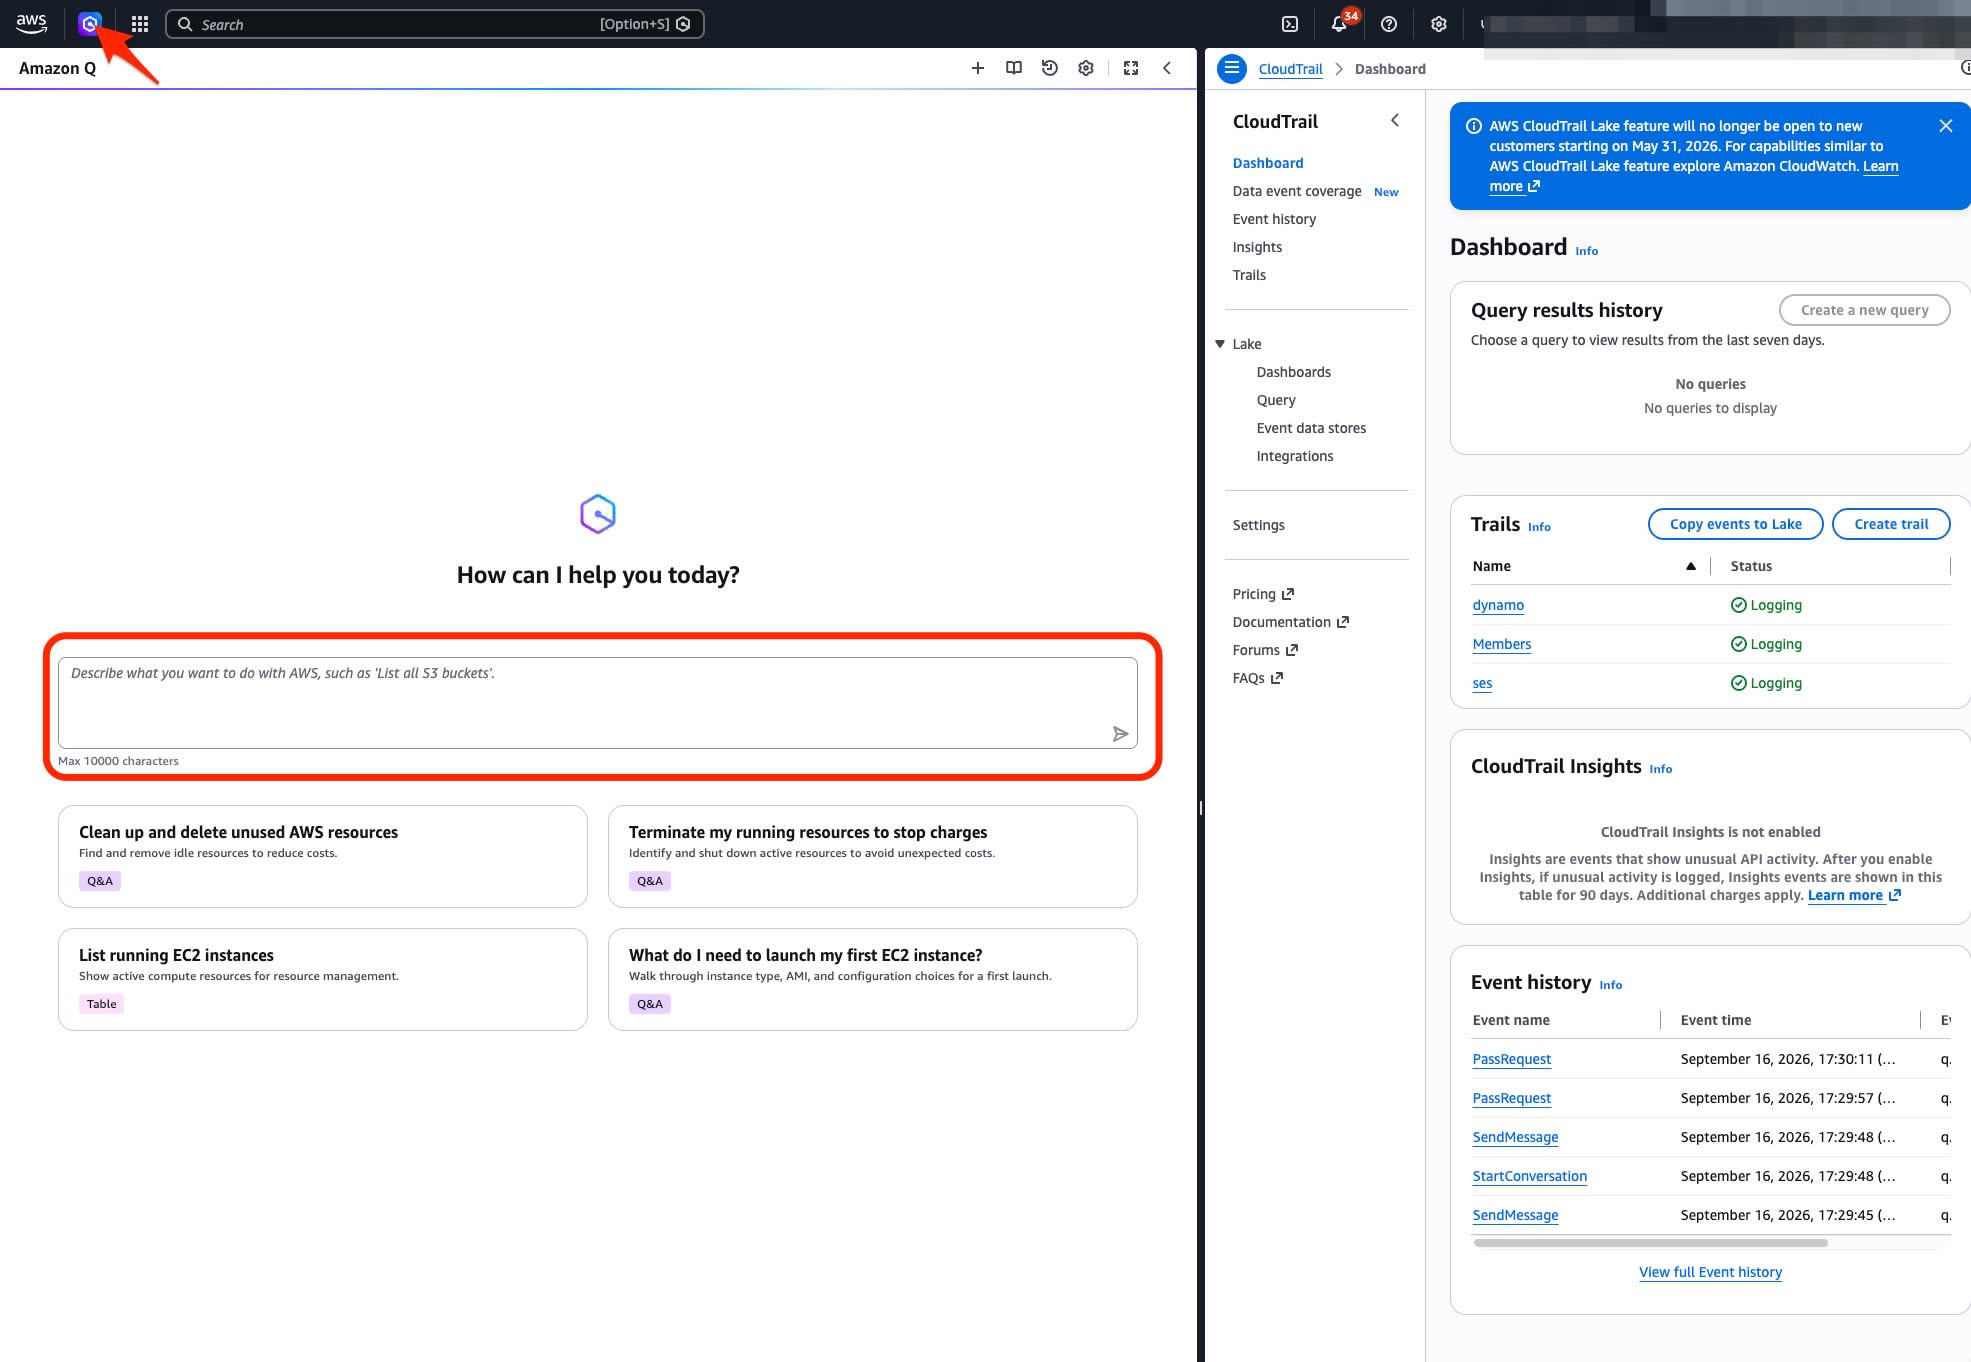Click CloudTrail breadcrumb link
1971x1362 pixels.
(x=1290, y=69)
